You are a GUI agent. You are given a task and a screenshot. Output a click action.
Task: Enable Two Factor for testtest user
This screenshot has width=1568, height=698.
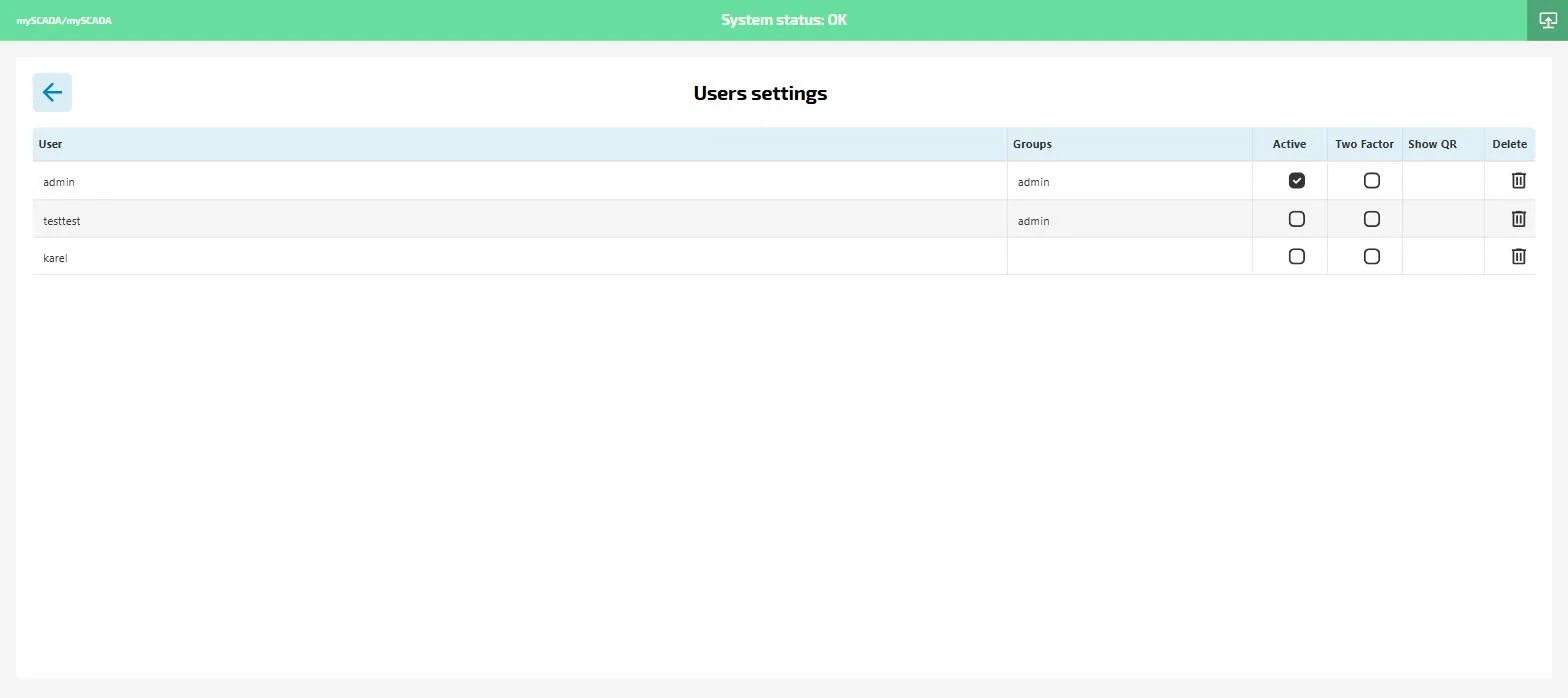pos(1372,219)
